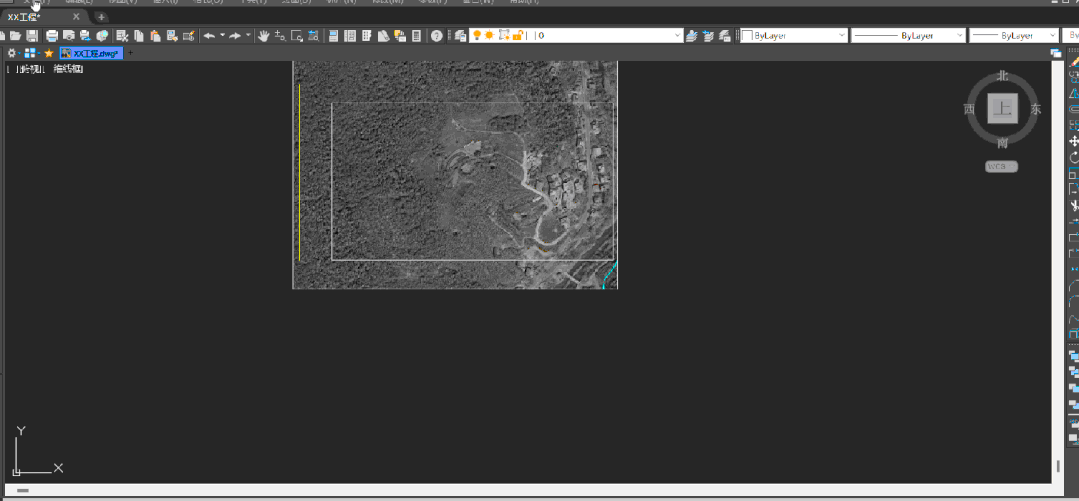This screenshot has height=501, width=1079.
Task: Click the vertical scrollbar thumb at lower right
Action: (x=1058, y=465)
